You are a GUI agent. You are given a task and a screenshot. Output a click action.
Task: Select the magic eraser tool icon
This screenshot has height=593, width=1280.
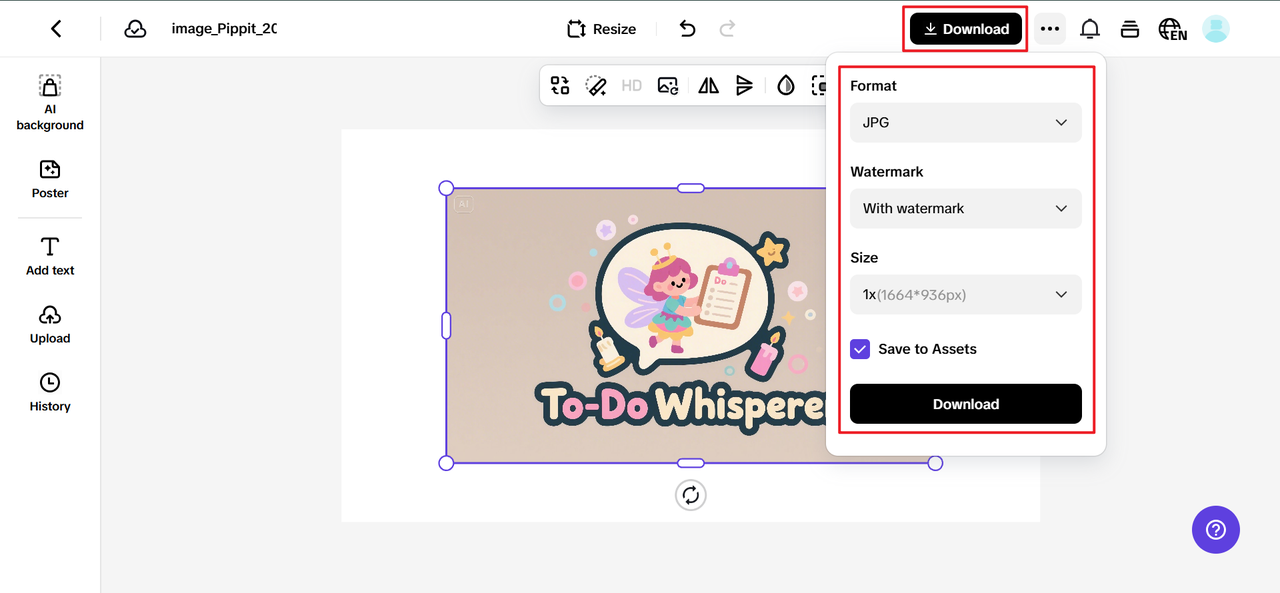point(596,86)
